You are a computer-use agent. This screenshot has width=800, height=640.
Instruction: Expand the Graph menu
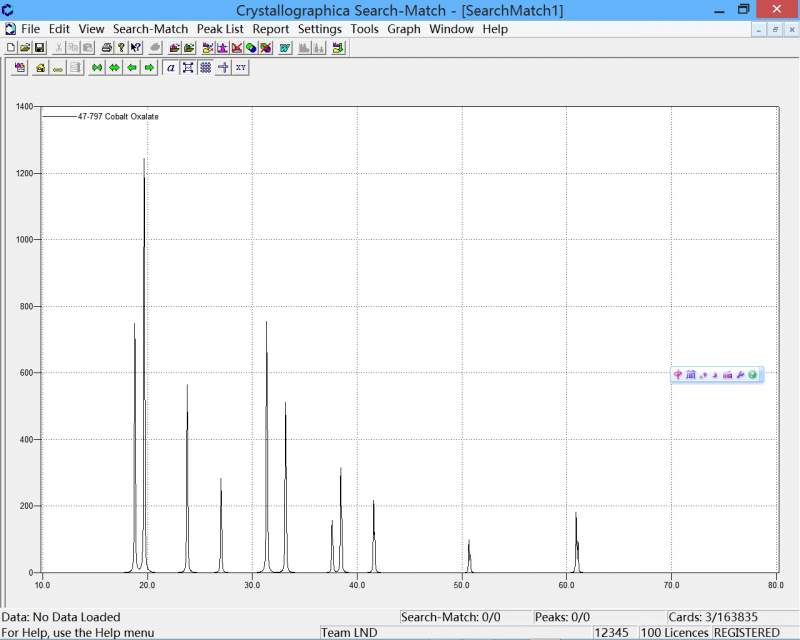tap(404, 29)
